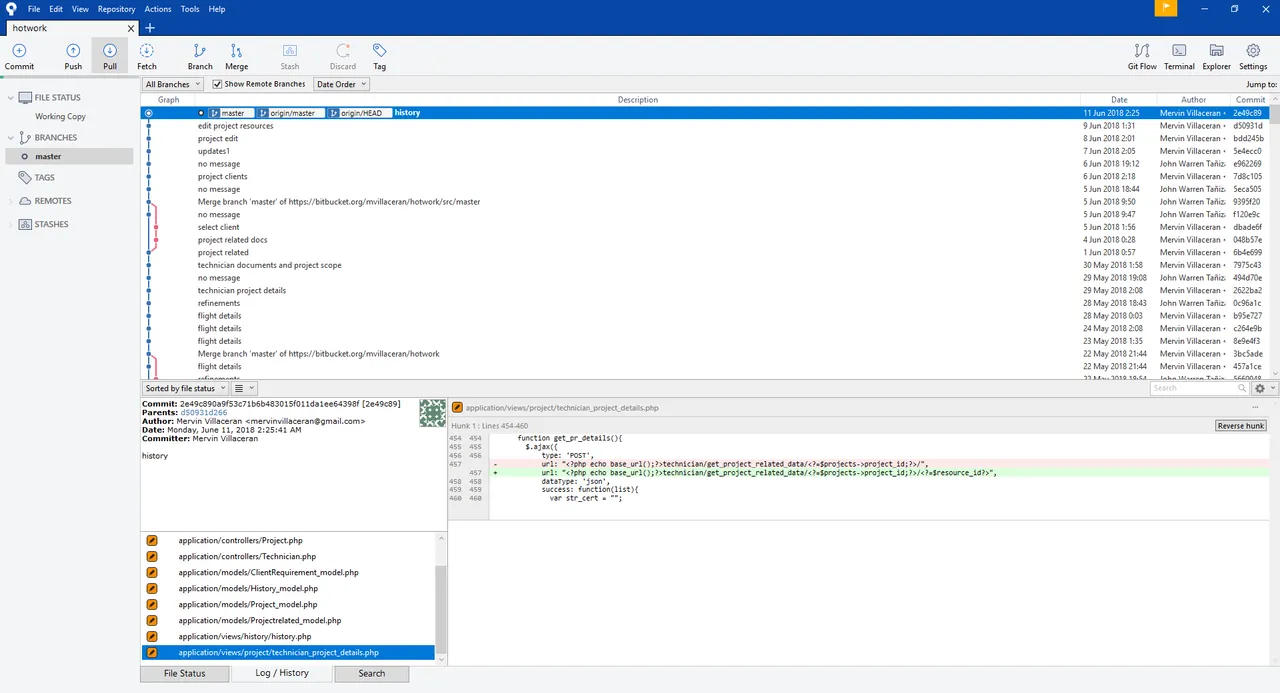Open the file list view mode dropdown

(x=245, y=388)
